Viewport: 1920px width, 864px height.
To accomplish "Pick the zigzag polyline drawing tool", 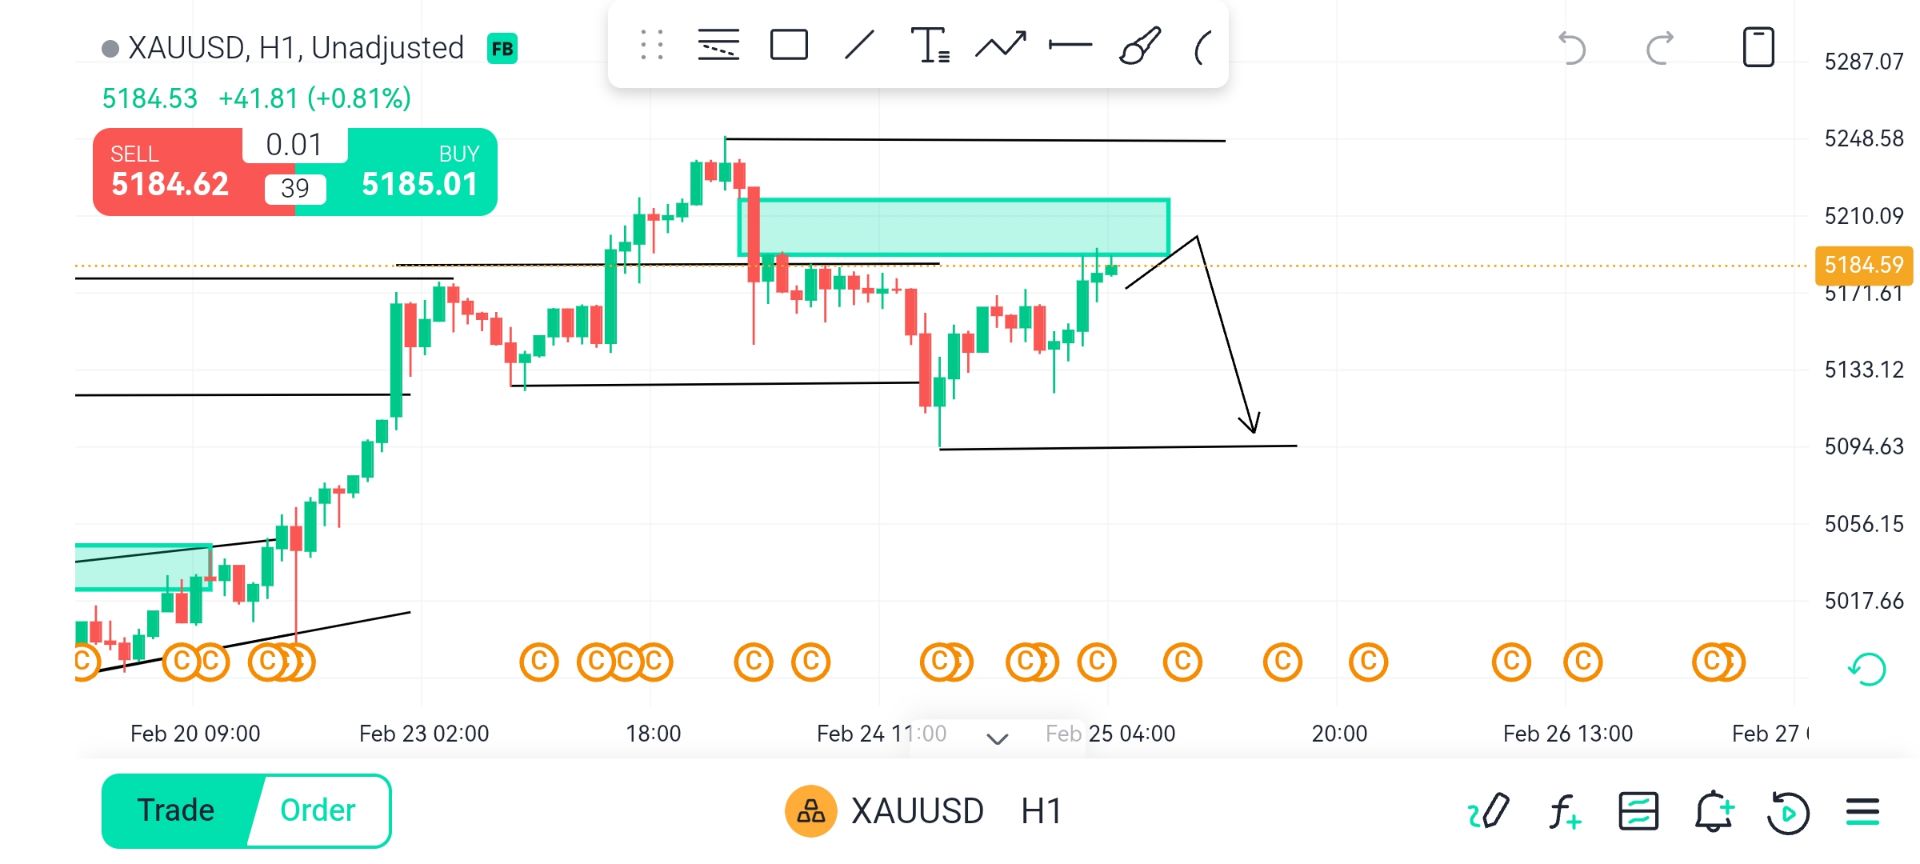I will [x=1000, y=46].
